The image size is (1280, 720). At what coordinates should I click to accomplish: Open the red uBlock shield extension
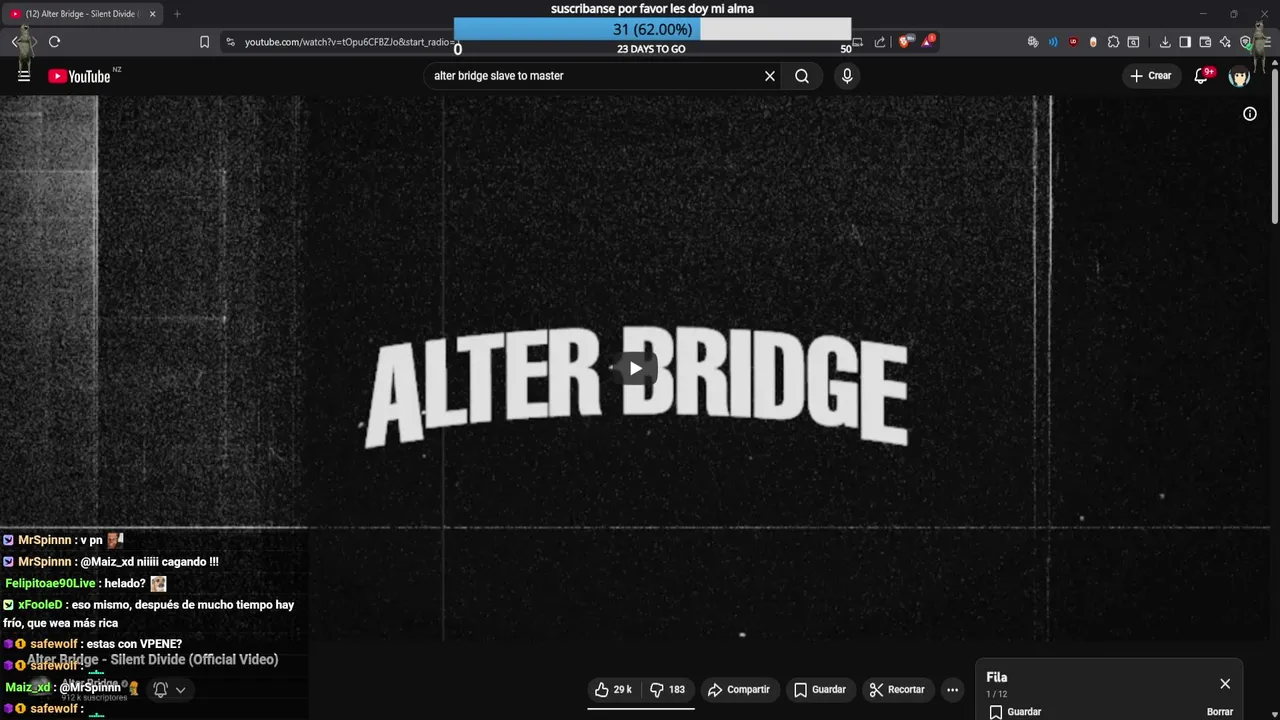1073,42
